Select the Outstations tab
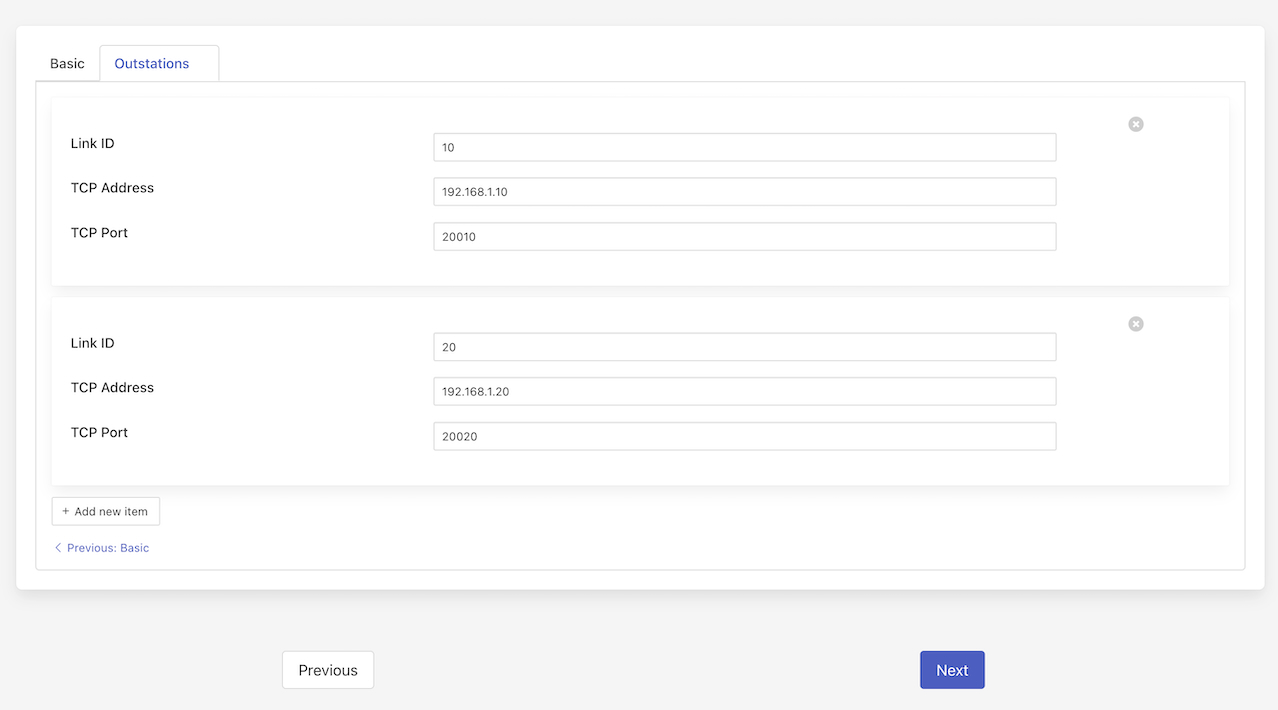Screen dimensions: 1278x710 coord(152,64)
